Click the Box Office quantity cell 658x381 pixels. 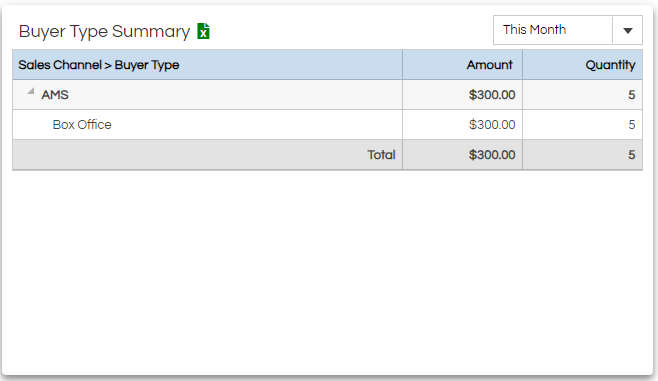pos(582,125)
